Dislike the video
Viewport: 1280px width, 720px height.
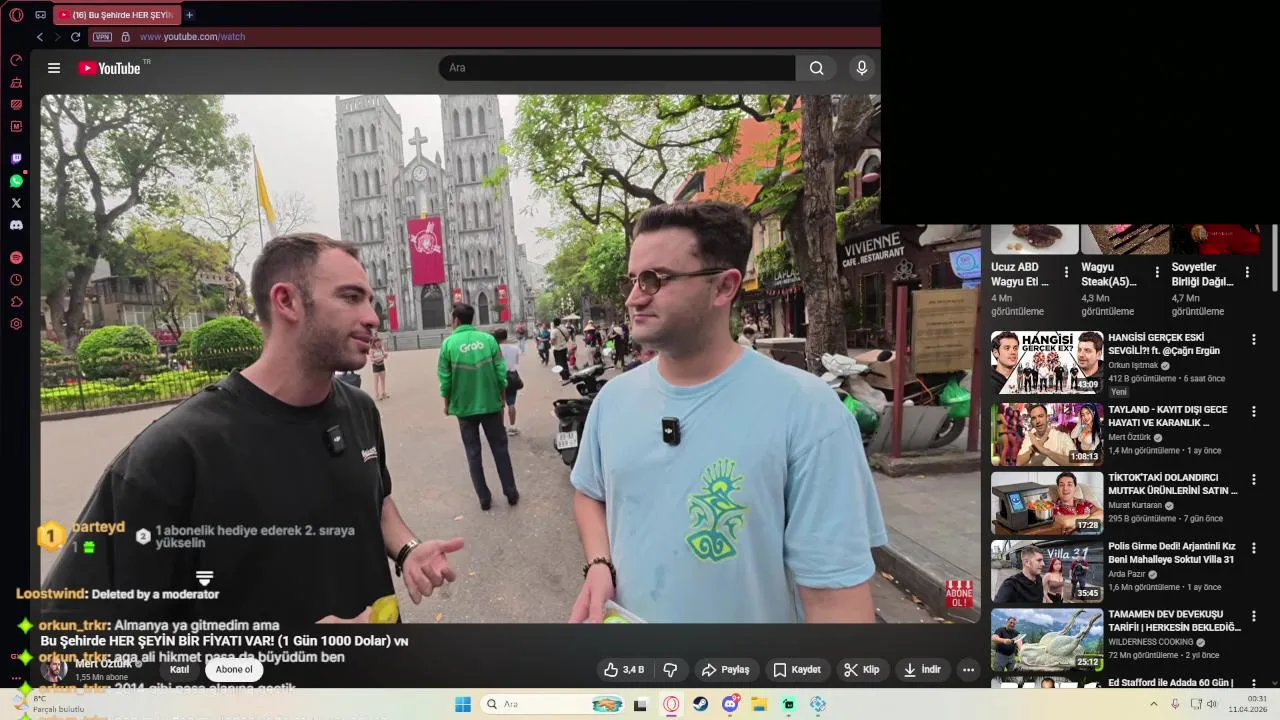click(671, 670)
